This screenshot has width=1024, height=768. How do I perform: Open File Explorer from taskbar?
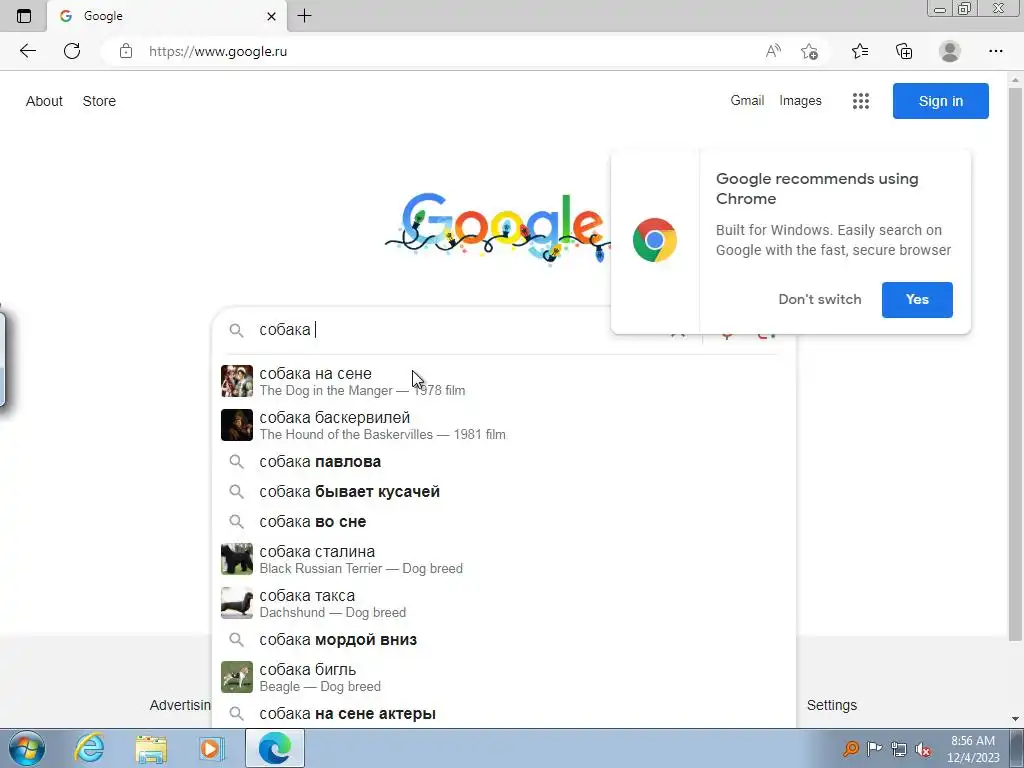pos(151,748)
